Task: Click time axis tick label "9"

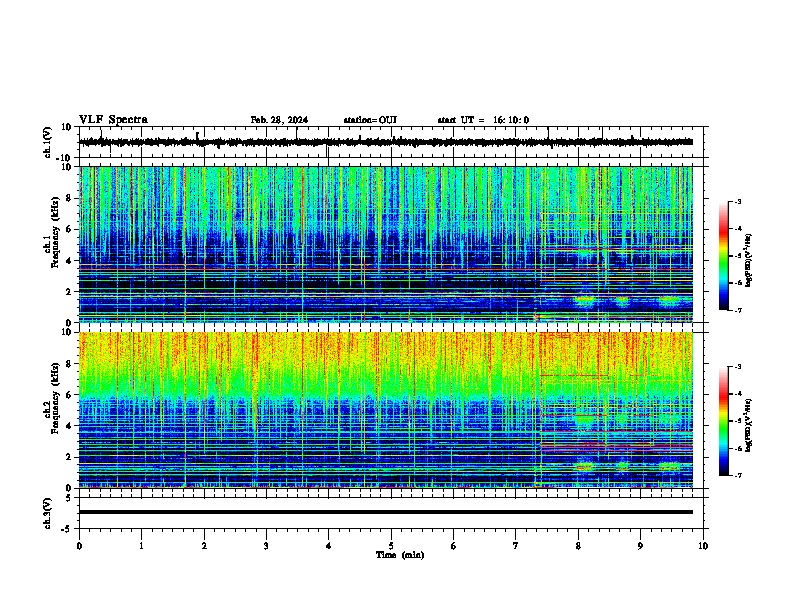Action: pyautogui.click(x=640, y=546)
